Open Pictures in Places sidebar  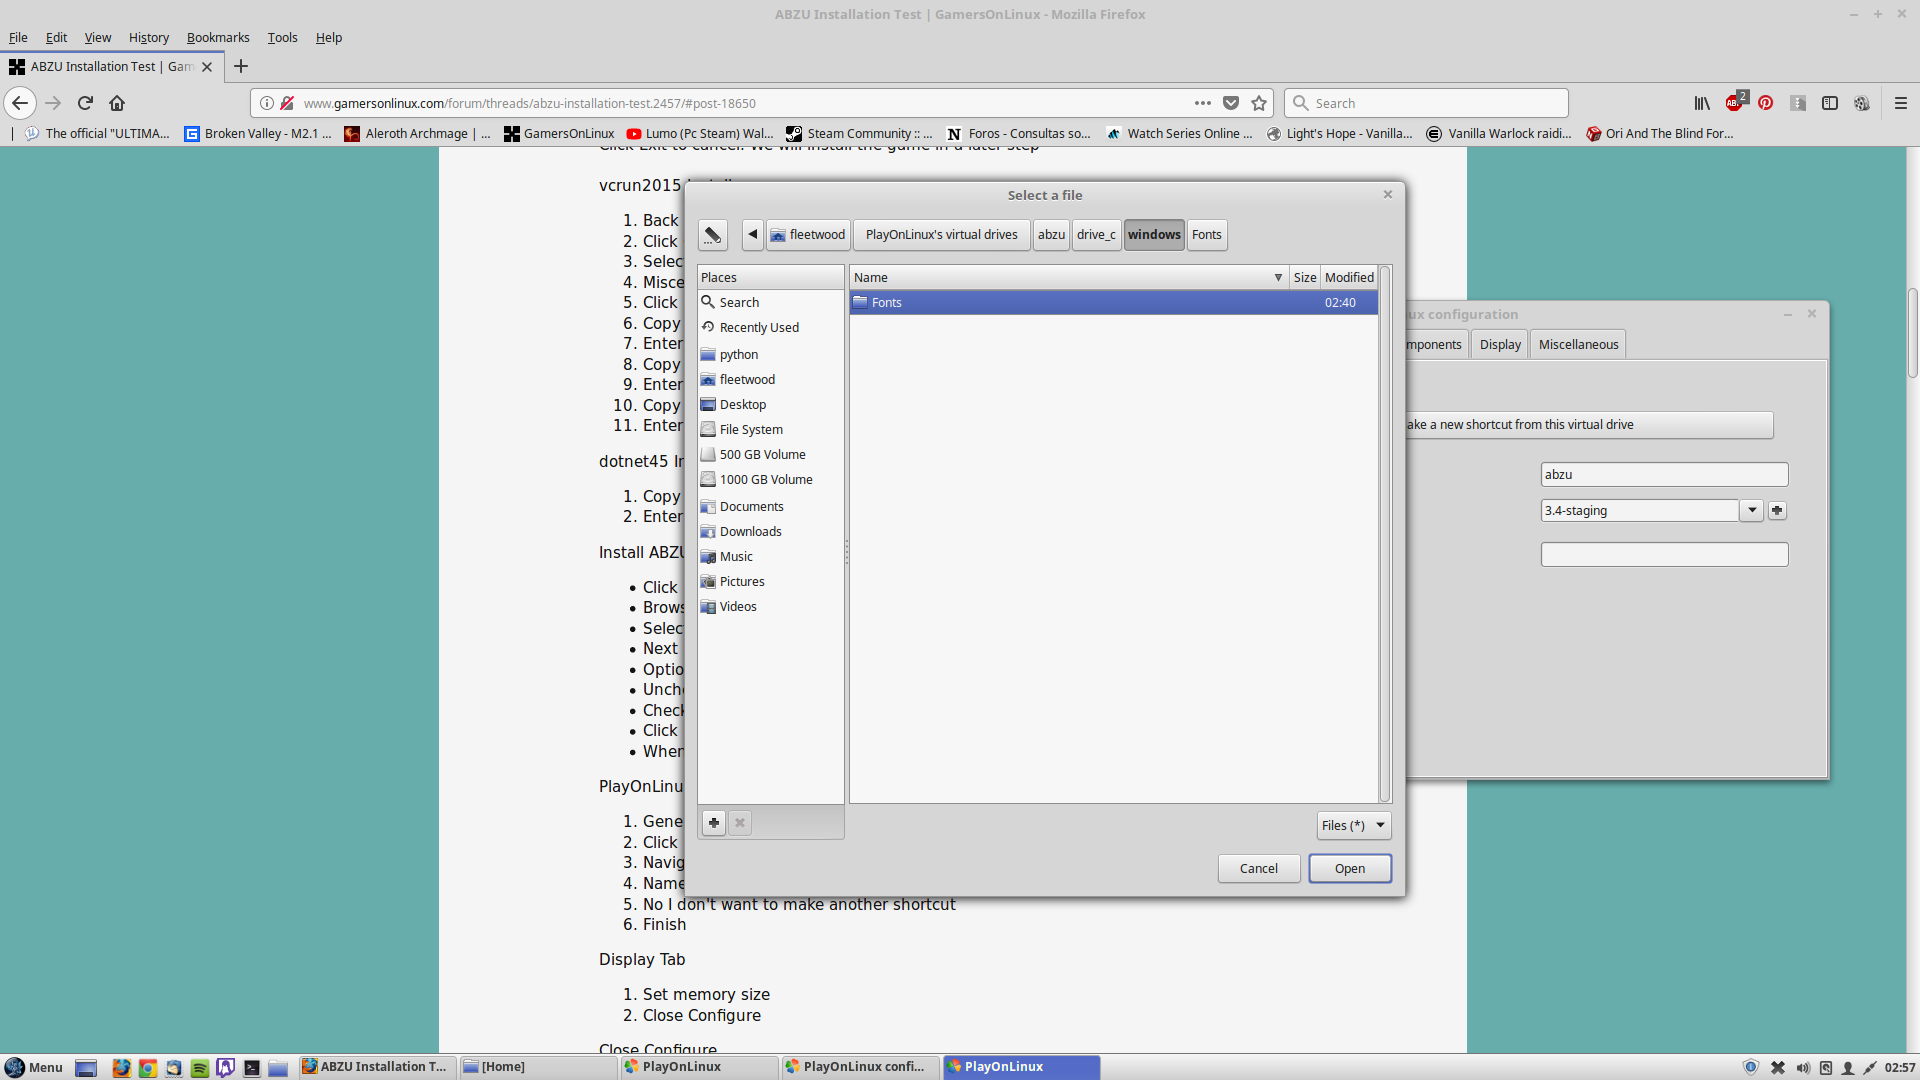pyautogui.click(x=770, y=581)
